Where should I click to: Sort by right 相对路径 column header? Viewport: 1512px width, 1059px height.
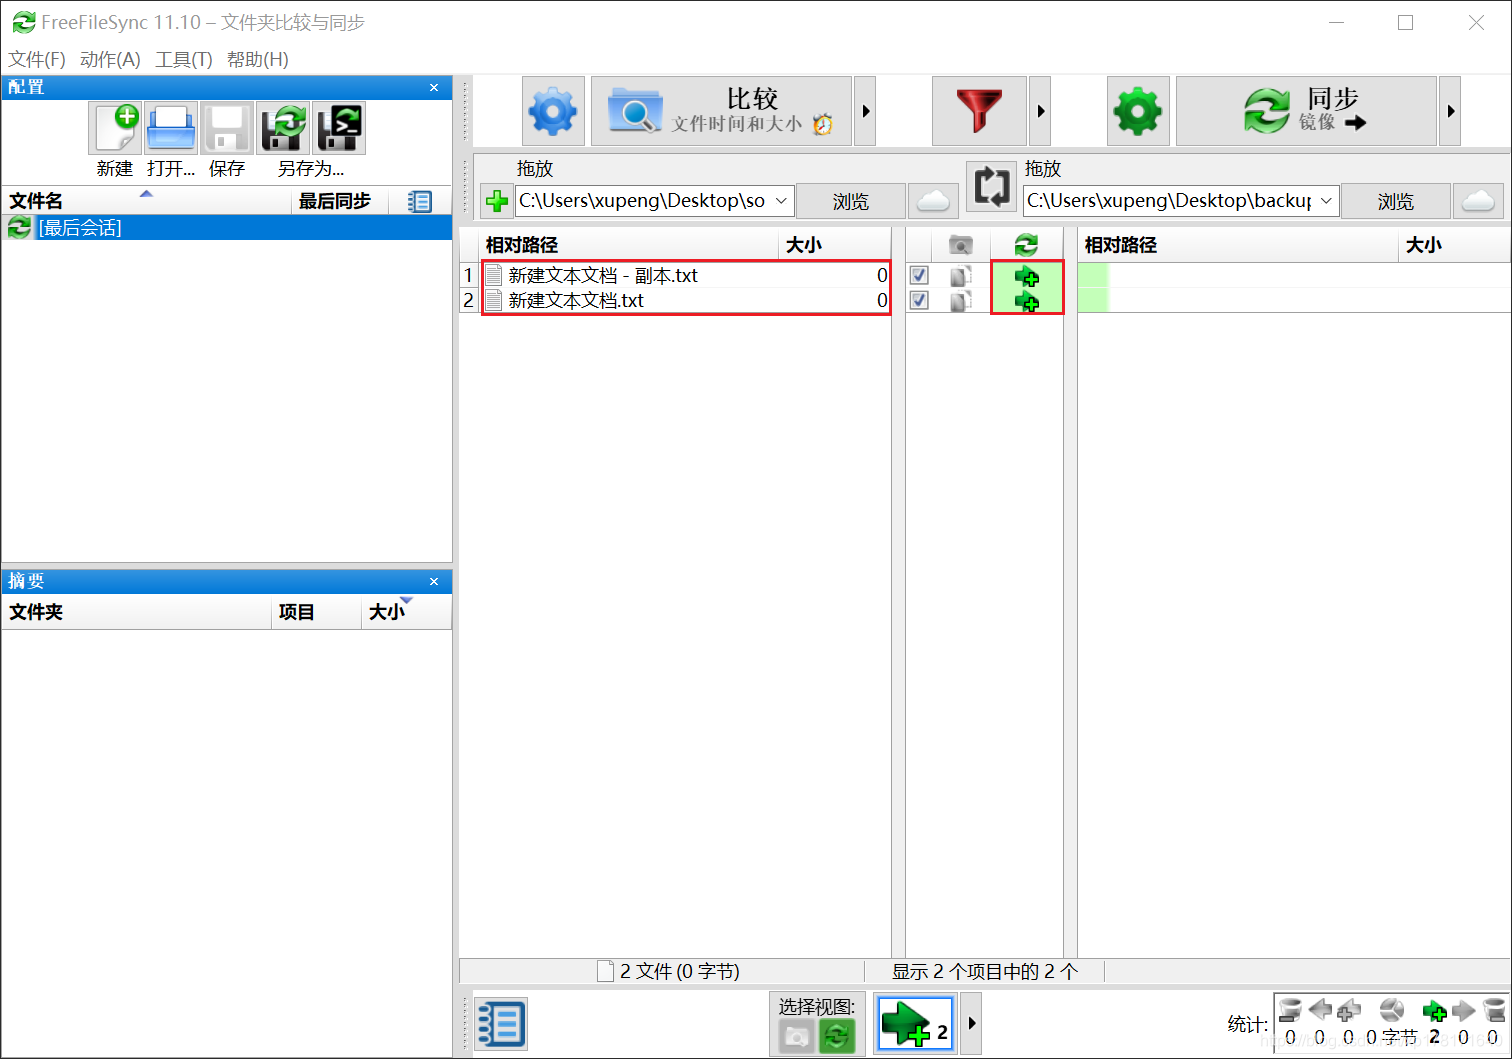1237,245
